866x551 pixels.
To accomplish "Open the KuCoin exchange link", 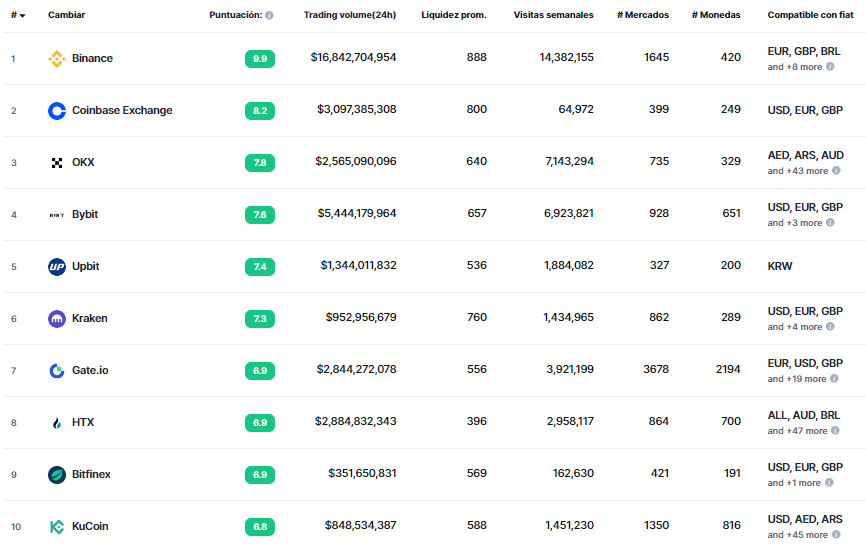I will tap(90, 526).
